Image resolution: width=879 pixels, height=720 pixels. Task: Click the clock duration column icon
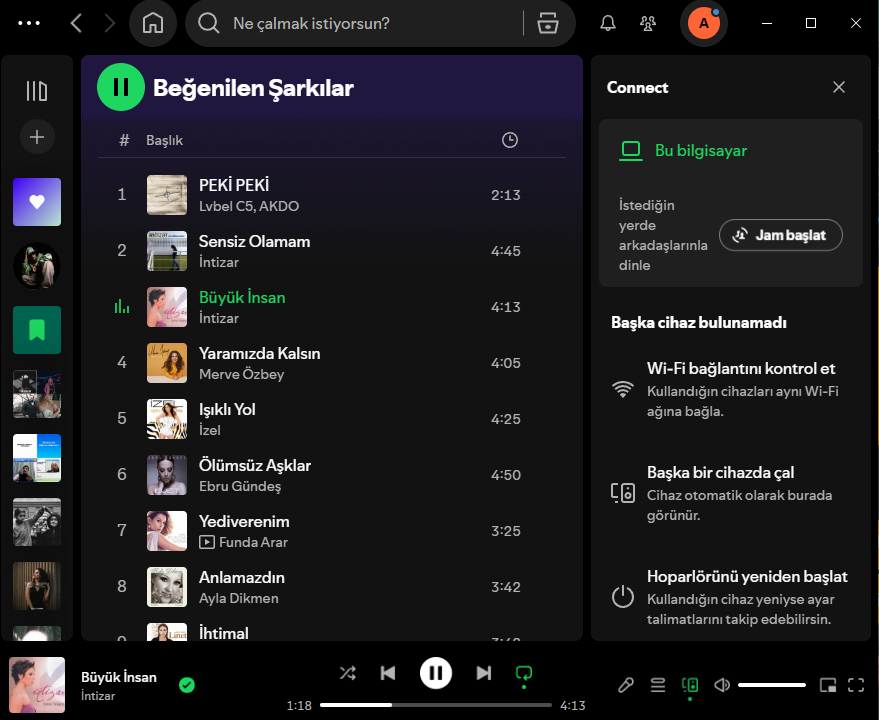[510, 140]
